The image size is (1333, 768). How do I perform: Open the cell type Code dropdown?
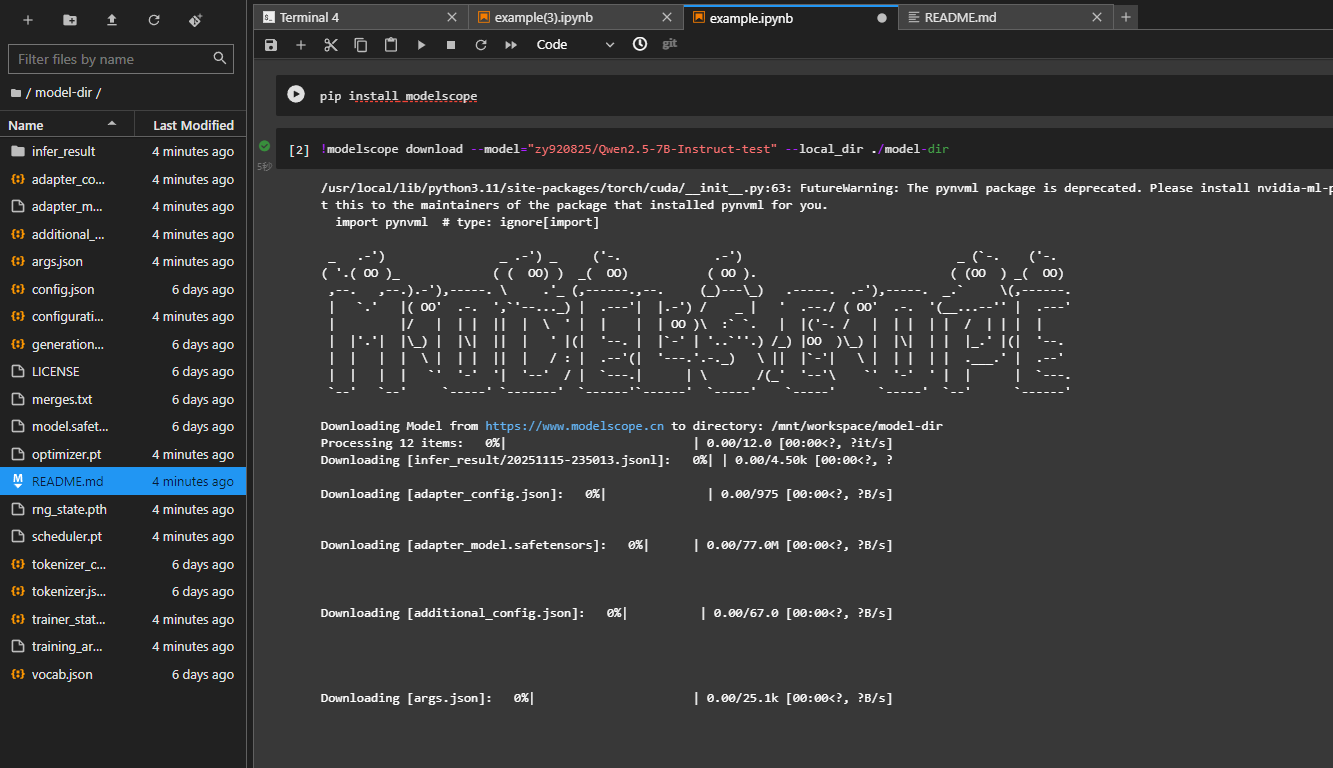pyautogui.click(x=575, y=45)
